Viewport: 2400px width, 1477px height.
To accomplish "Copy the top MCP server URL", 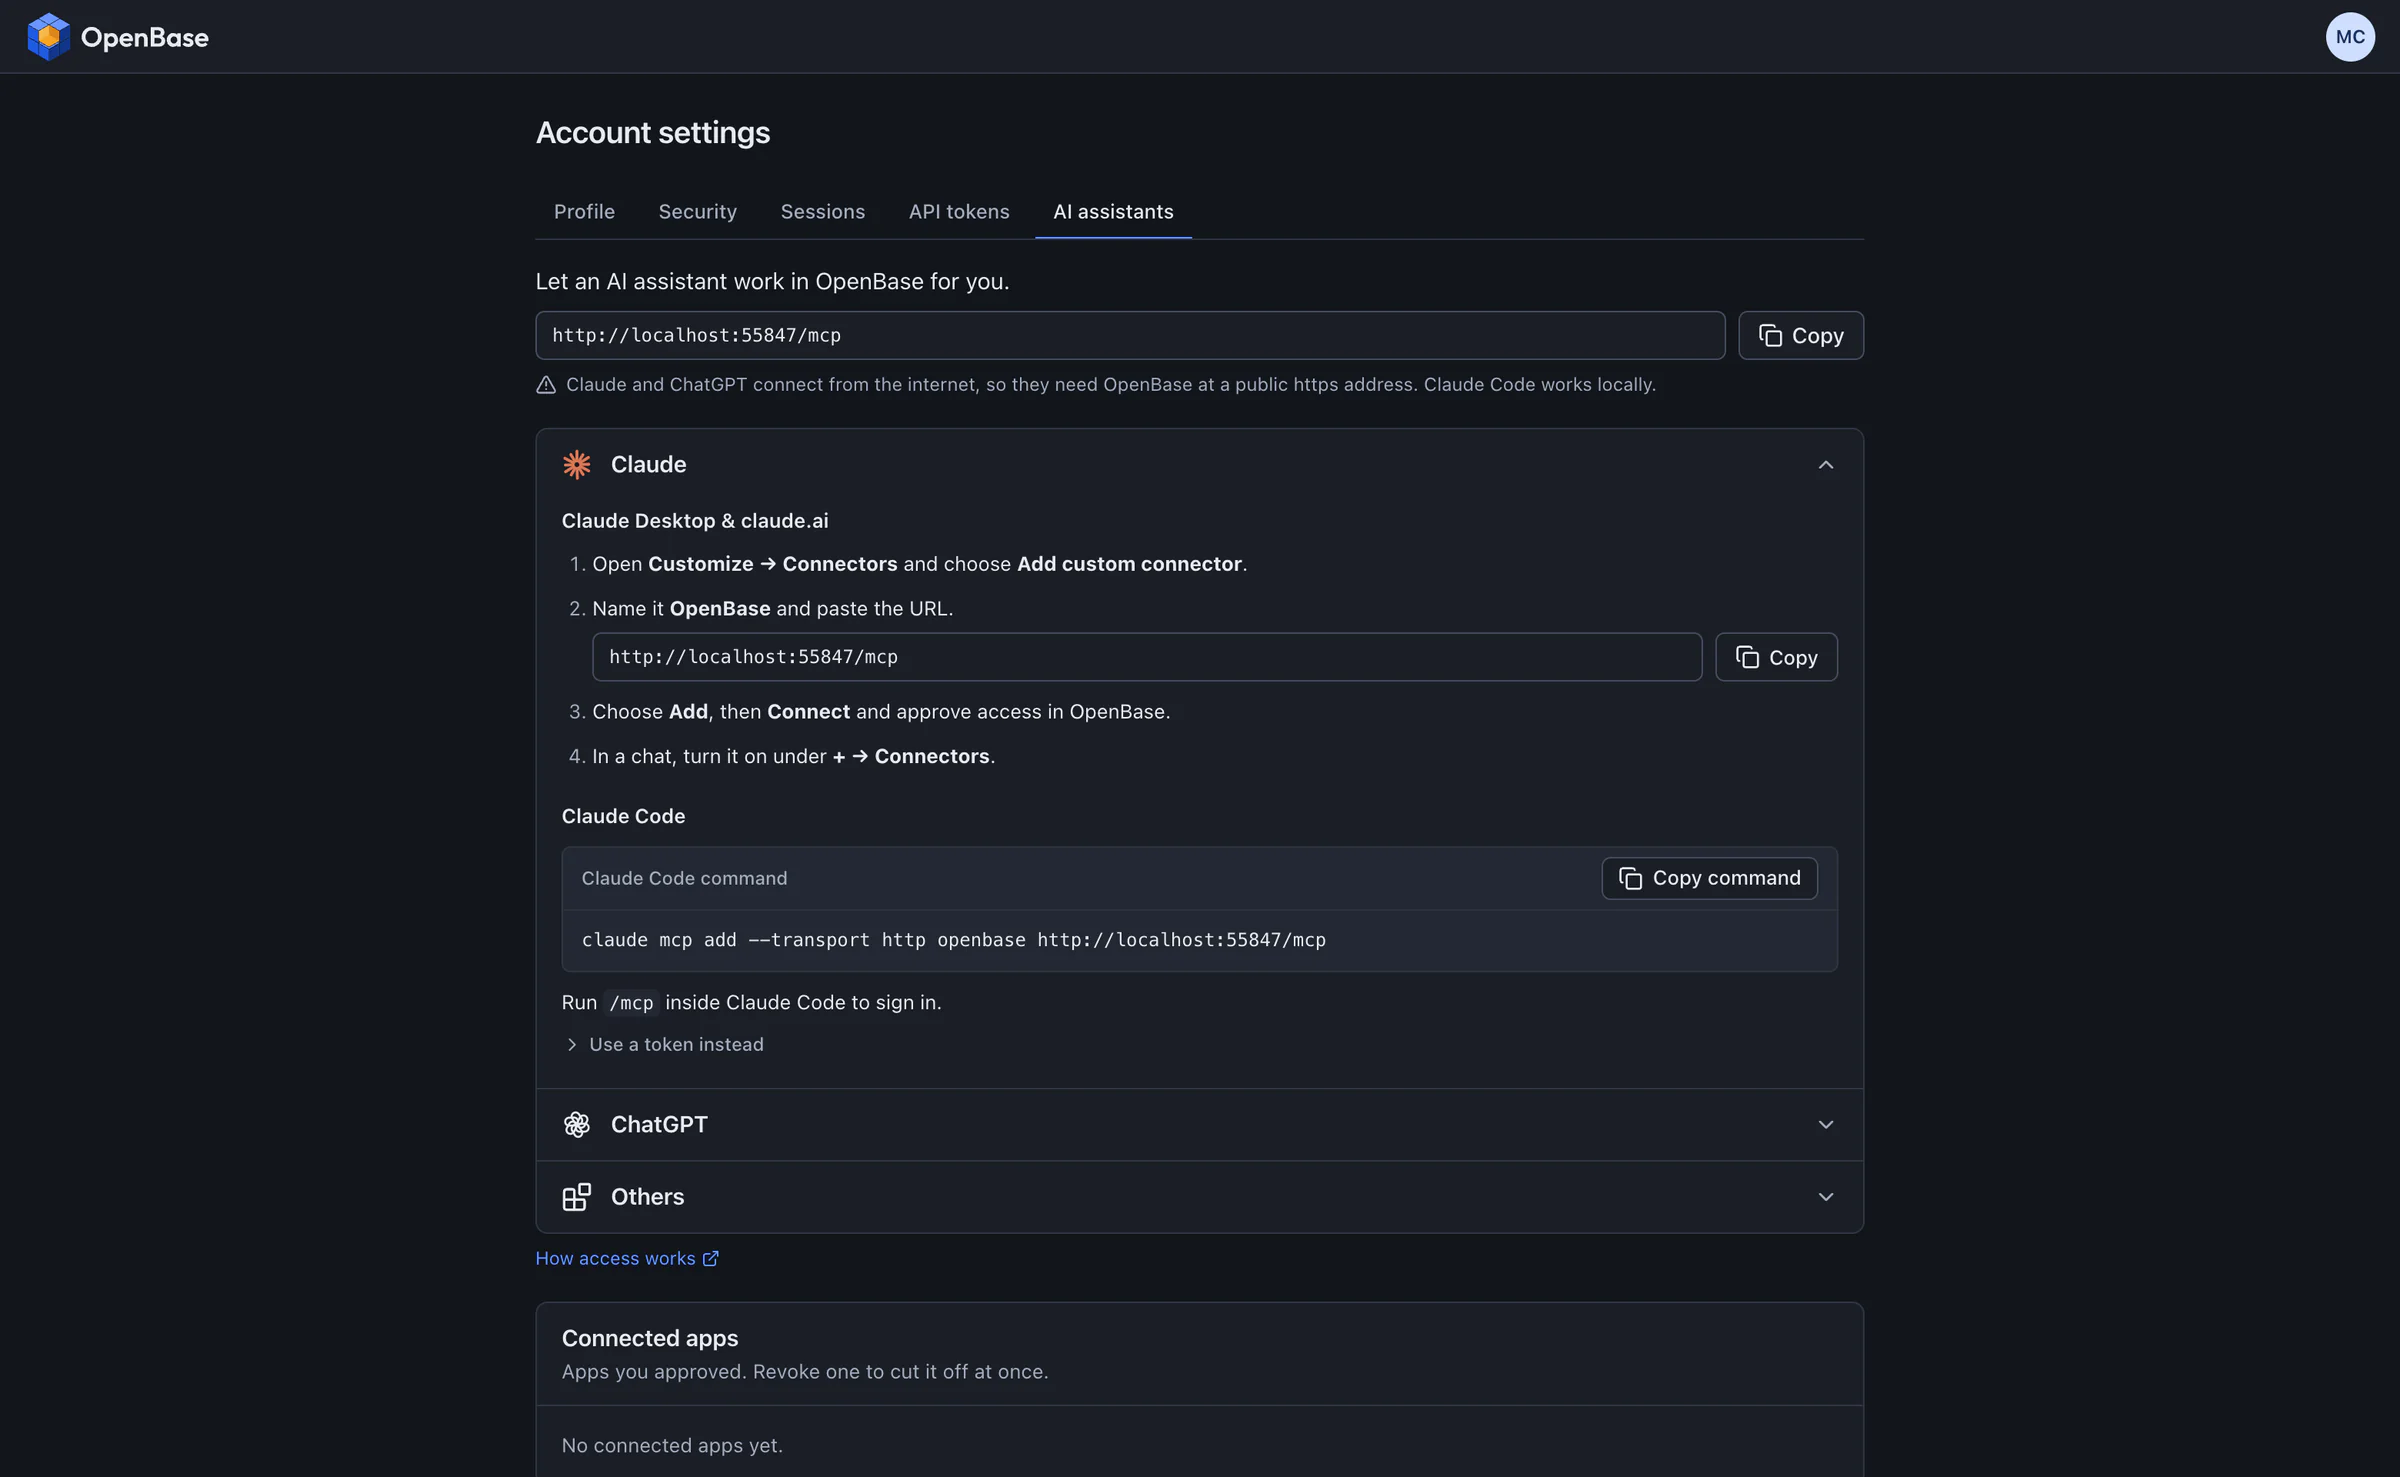I will pyautogui.click(x=1800, y=335).
